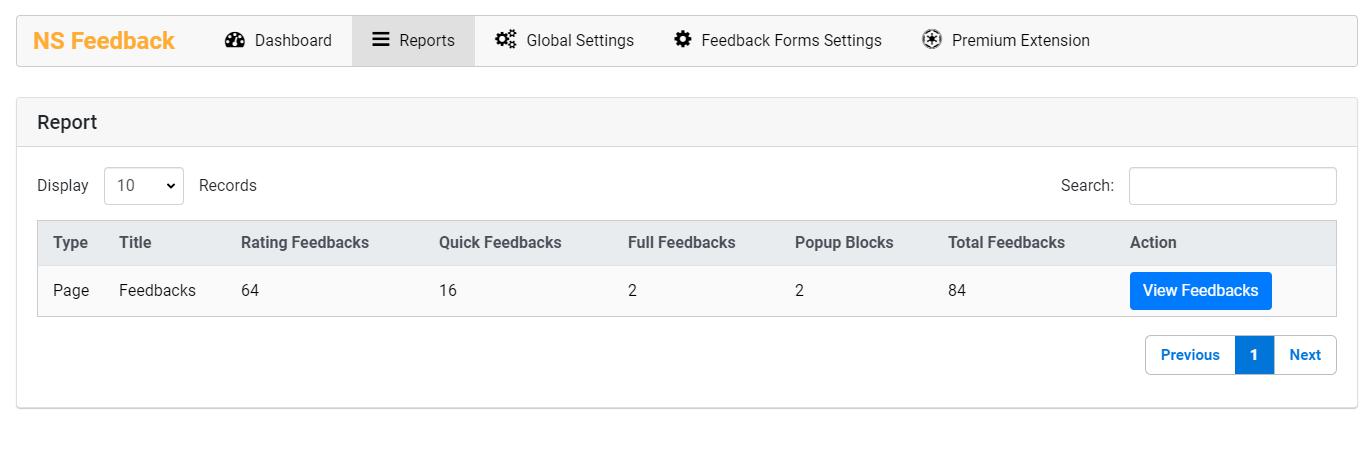Sort by Rating Feedbacks column header

[305, 243]
